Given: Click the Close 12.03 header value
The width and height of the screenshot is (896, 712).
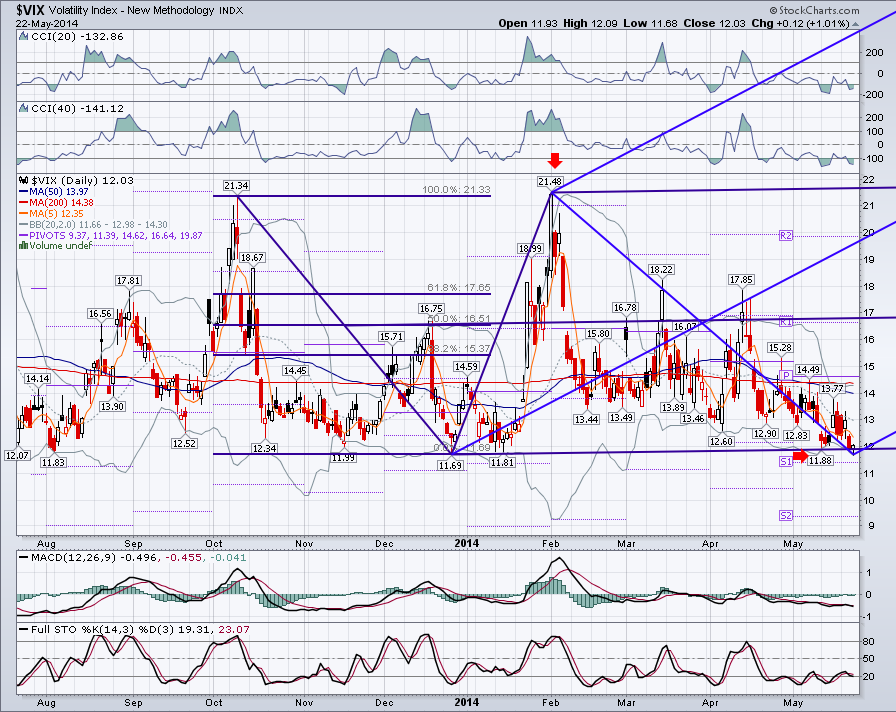Looking at the screenshot, I should pos(714,23).
